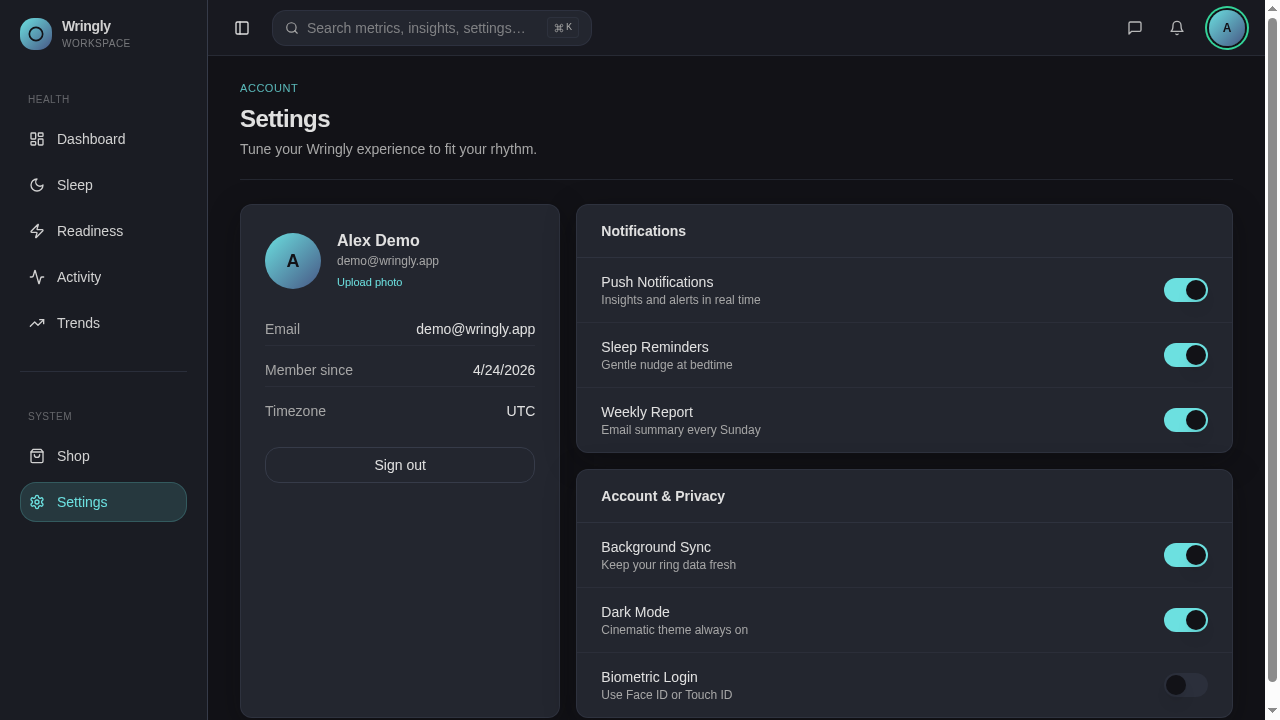Switch off Dark Mode
1280x720 pixels.
click(x=1186, y=620)
